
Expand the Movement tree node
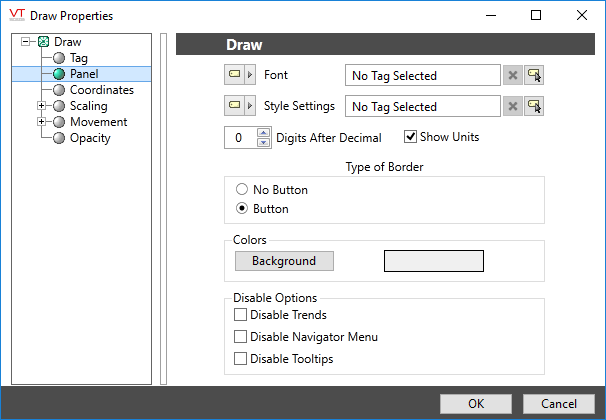(41, 122)
